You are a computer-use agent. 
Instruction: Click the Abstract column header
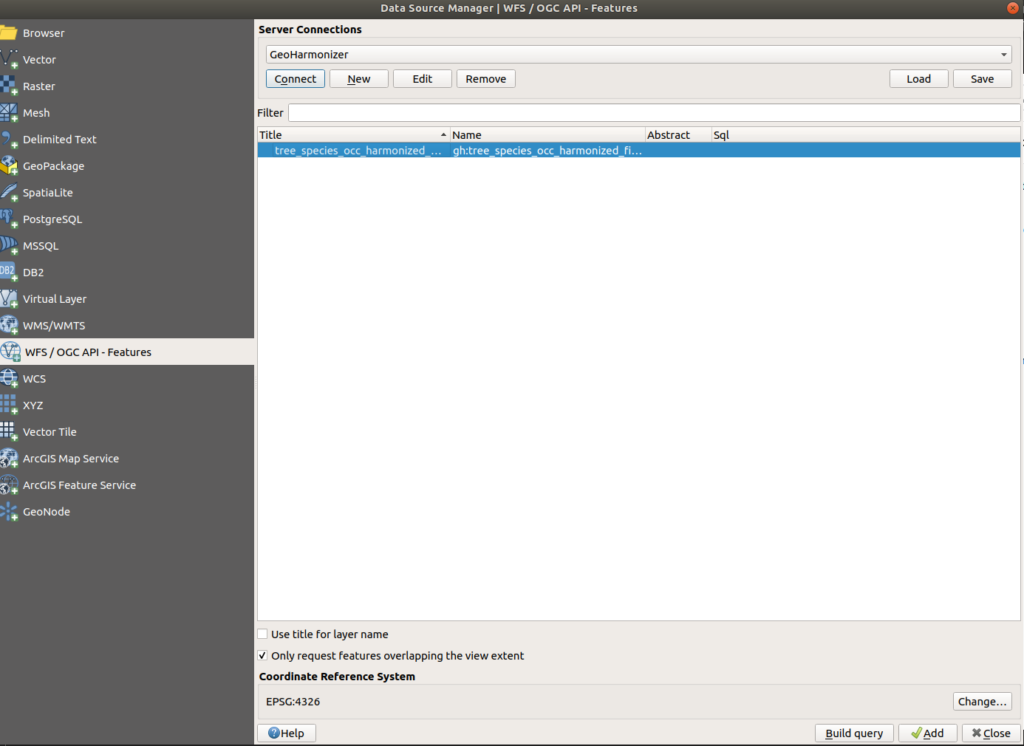[x=678, y=135]
